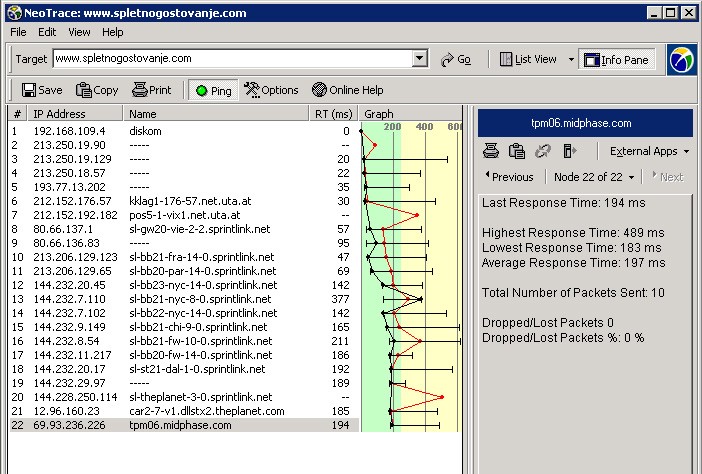Open the View menu
702x474 pixels.
pyautogui.click(x=79, y=32)
